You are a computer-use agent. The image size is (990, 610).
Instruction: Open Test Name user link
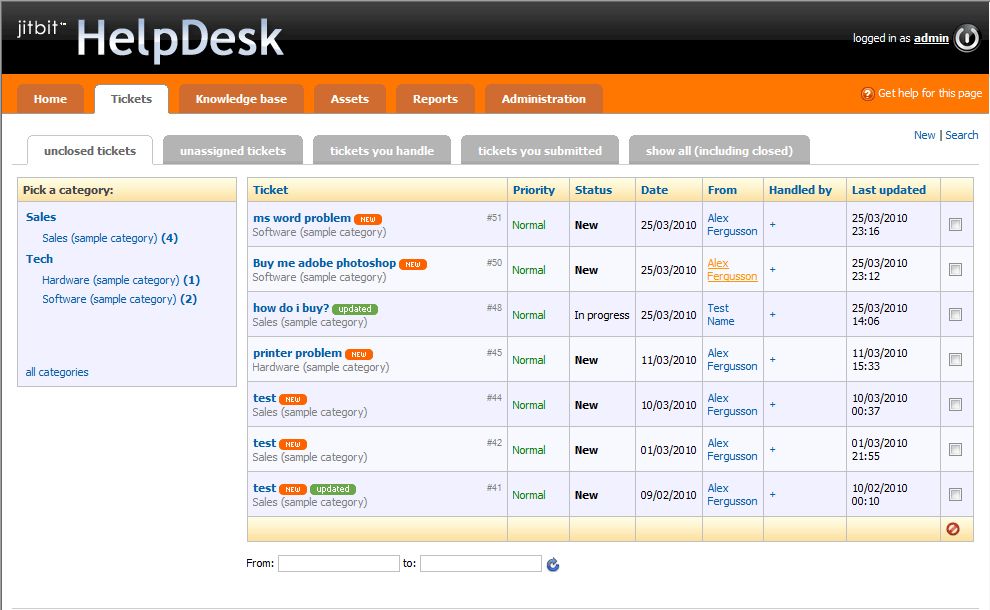click(x=720, y=314)
